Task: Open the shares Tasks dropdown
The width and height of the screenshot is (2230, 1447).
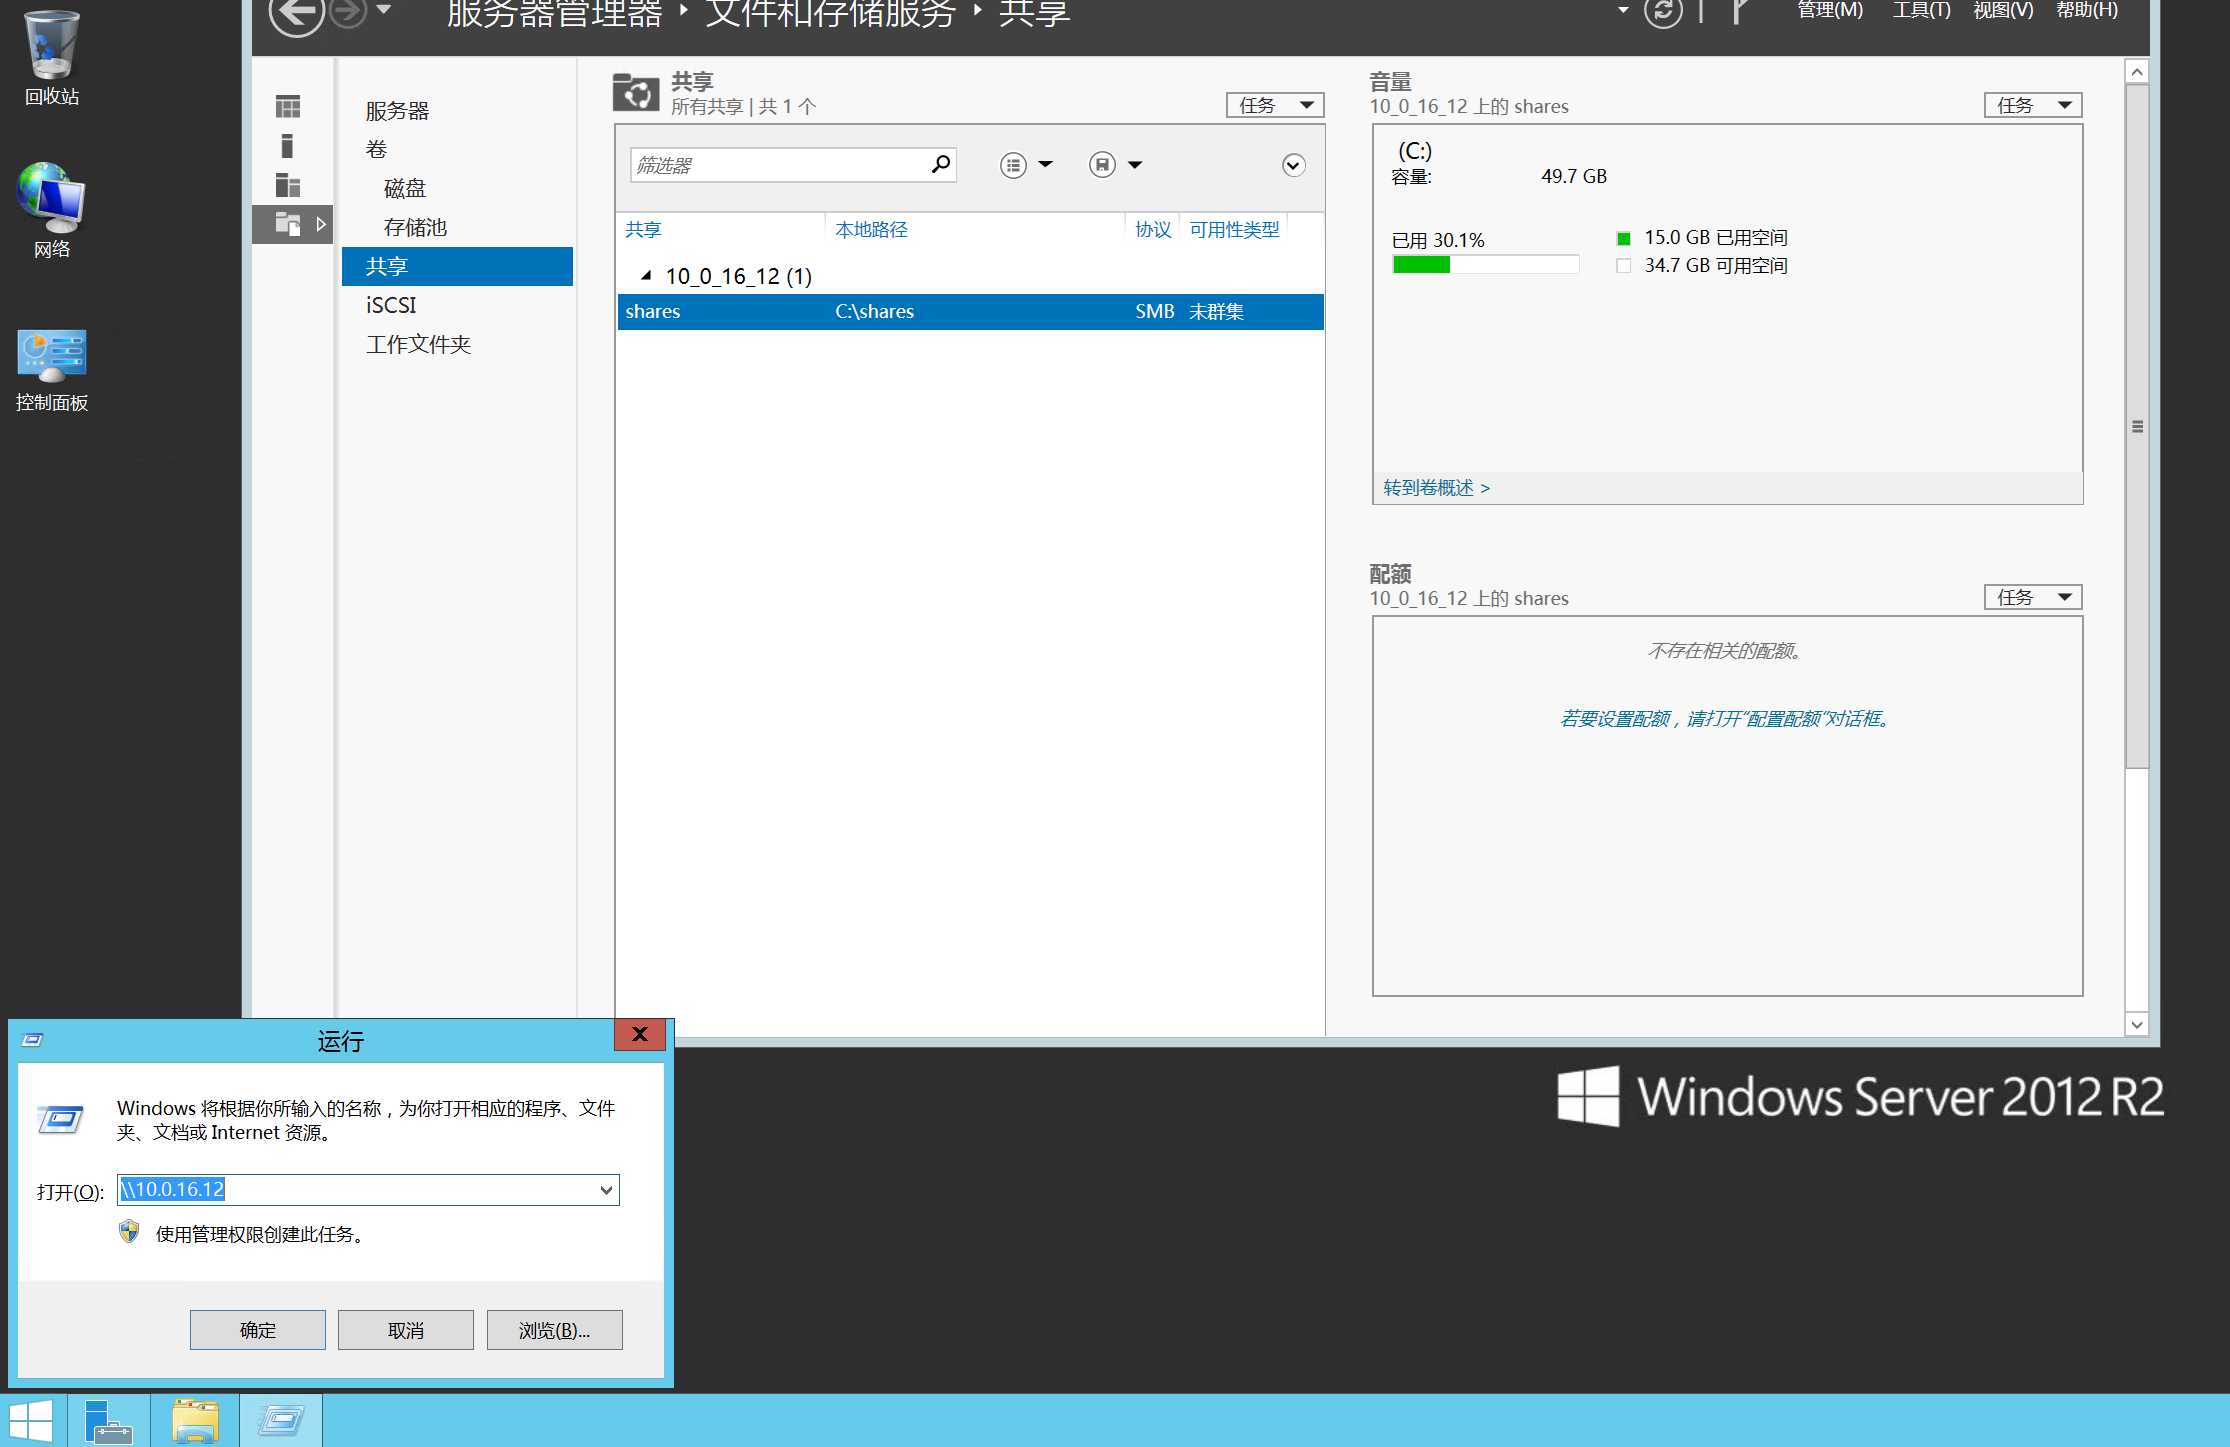Action: (1274, 105)
